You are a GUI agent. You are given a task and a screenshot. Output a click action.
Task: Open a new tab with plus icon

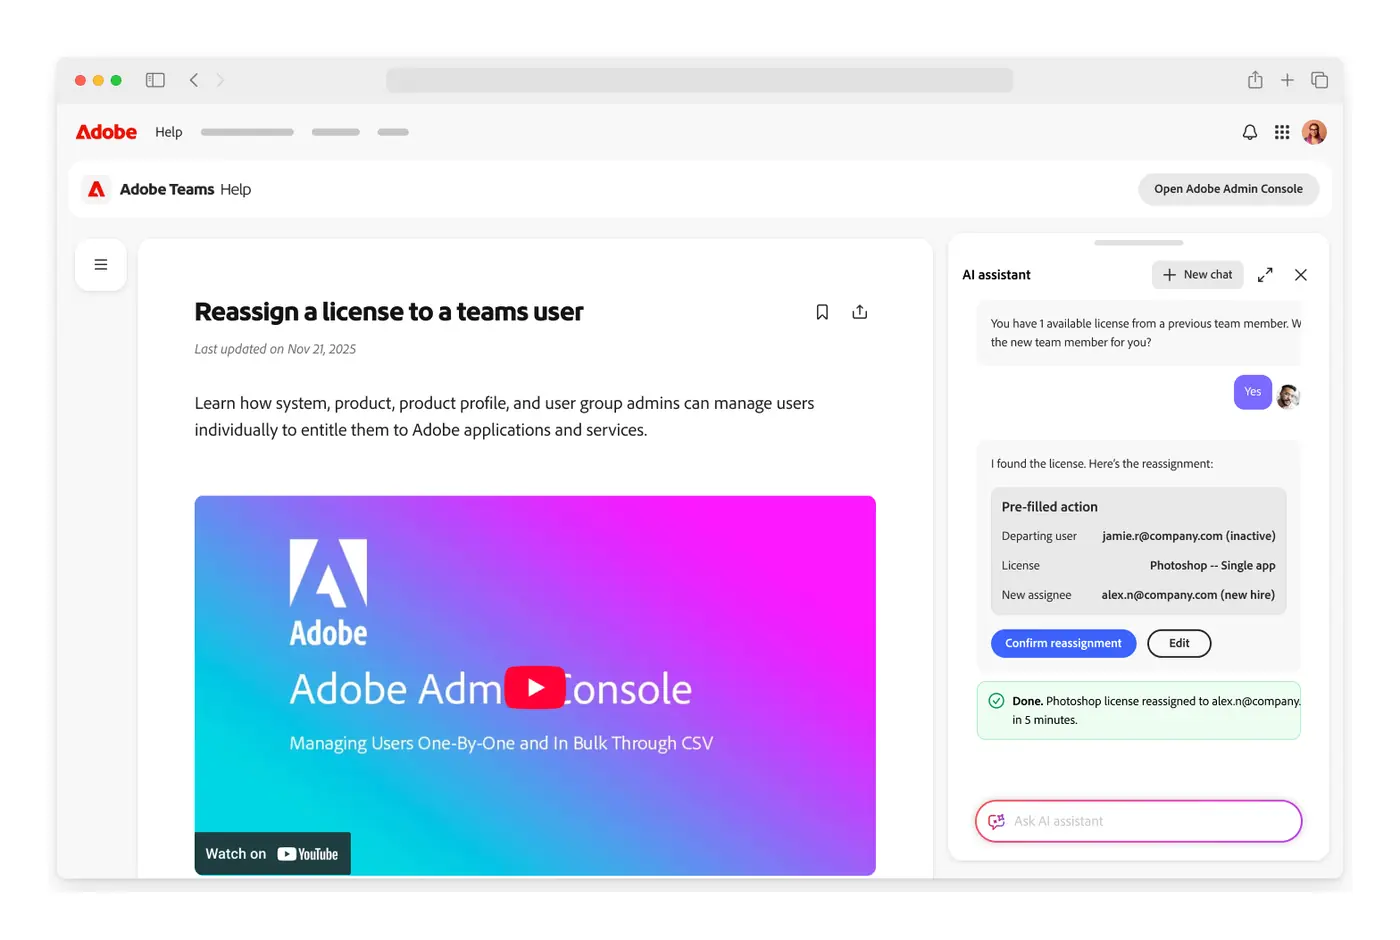[x=1287, y=80]
